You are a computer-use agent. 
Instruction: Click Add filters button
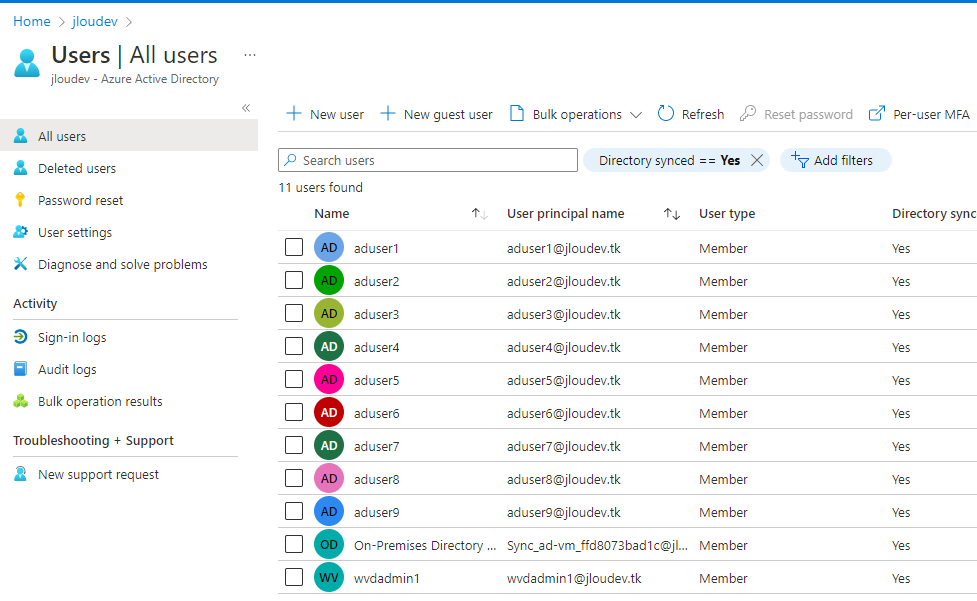[836, 160]
